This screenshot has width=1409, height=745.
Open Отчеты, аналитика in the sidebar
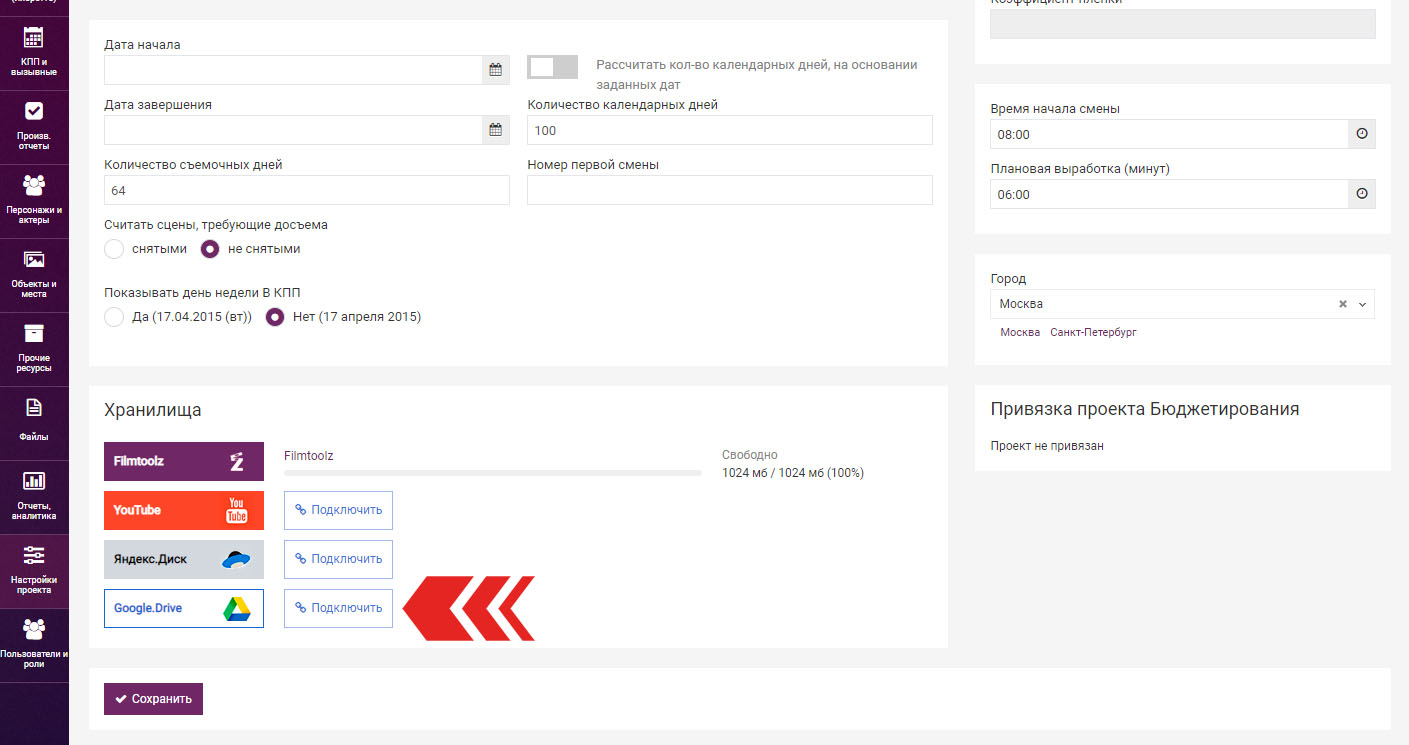[x=34, y=497]
